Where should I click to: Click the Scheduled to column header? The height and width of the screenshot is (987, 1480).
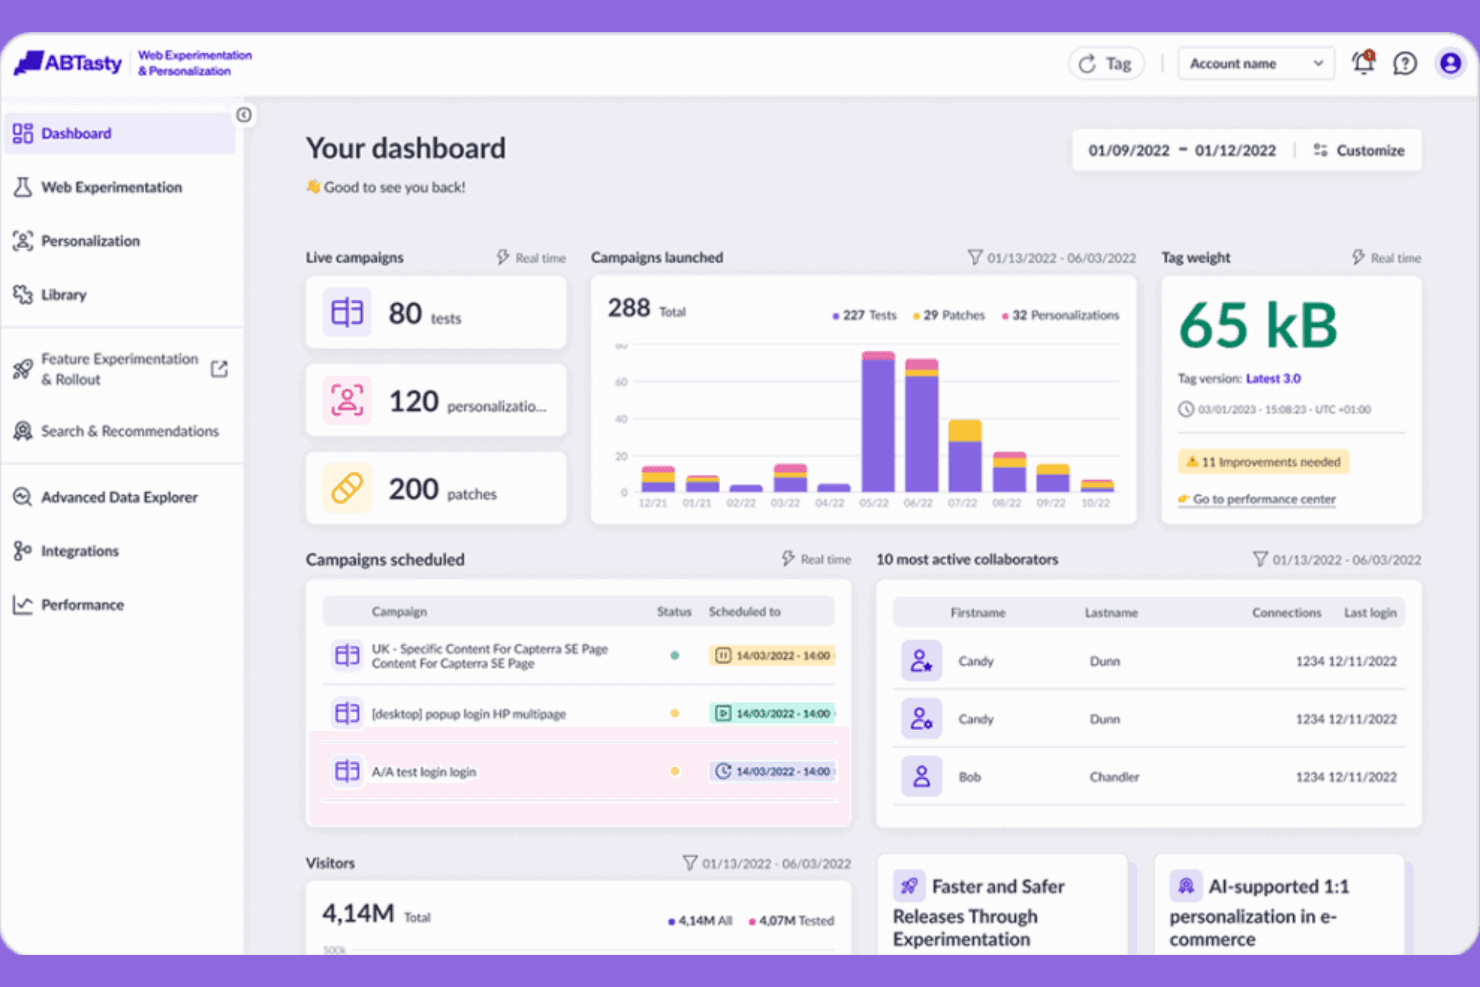coord(745,612)
